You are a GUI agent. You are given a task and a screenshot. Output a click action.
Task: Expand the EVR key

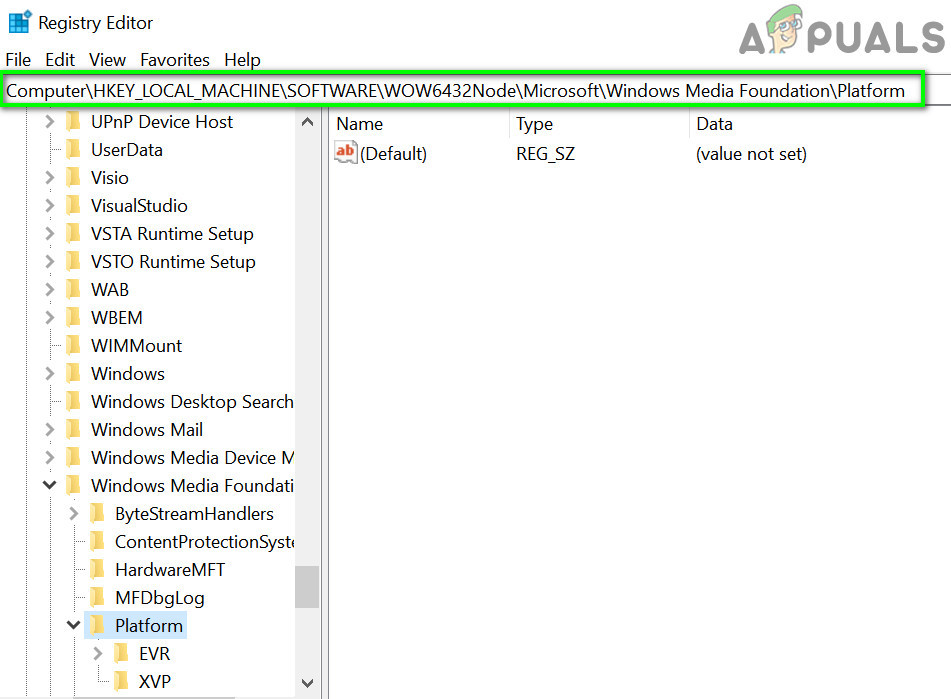pos(98,654)
